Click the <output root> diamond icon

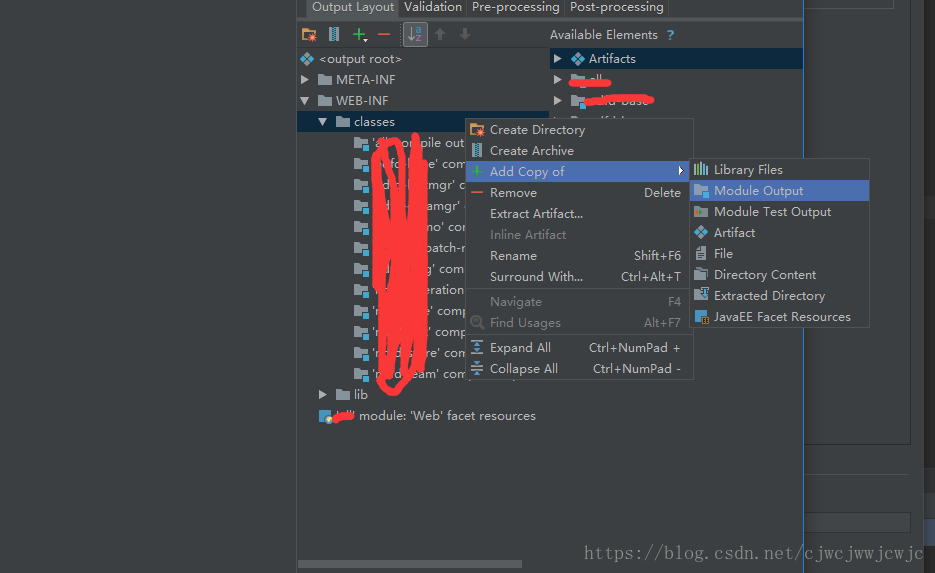click(x=307, y=59)
